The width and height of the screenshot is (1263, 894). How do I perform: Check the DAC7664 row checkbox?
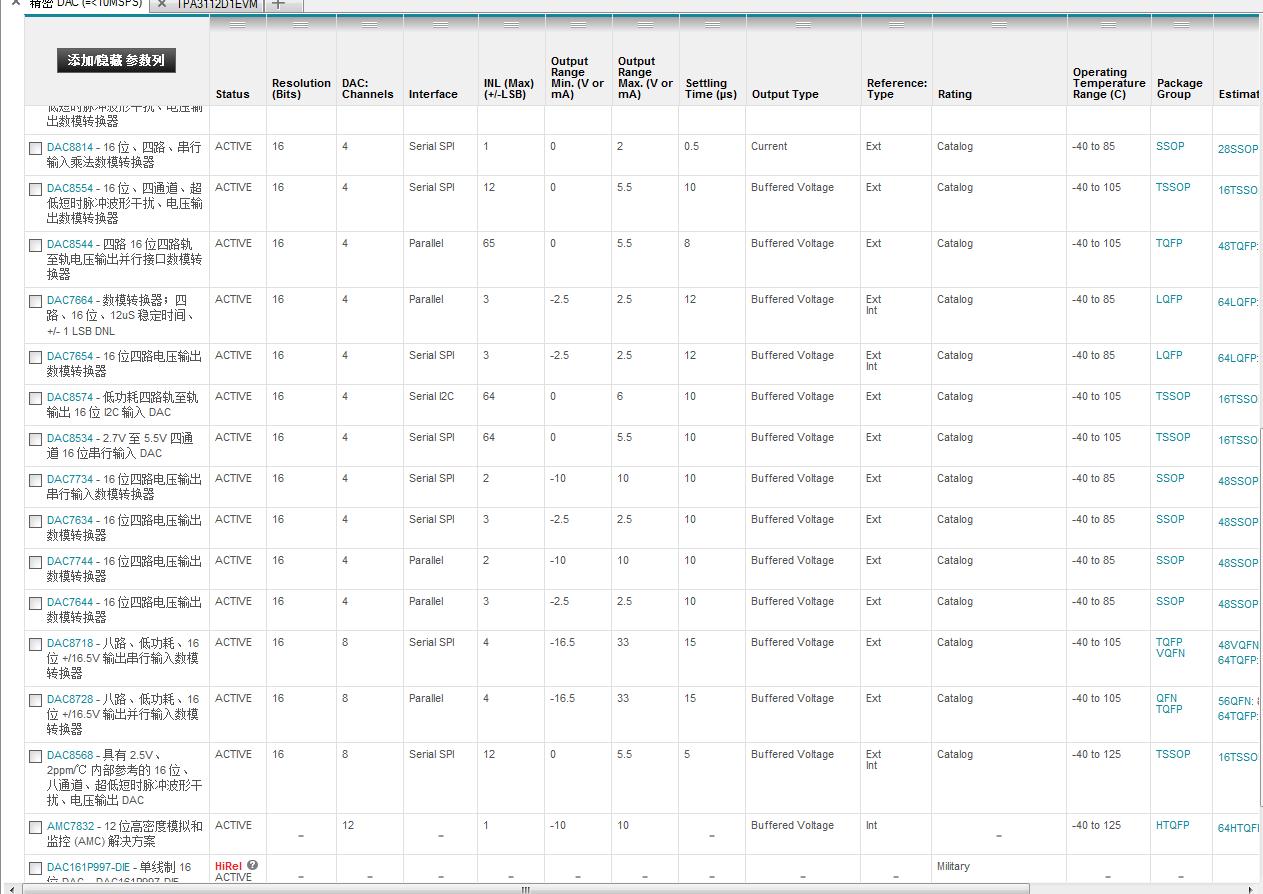tap(36, 301)
